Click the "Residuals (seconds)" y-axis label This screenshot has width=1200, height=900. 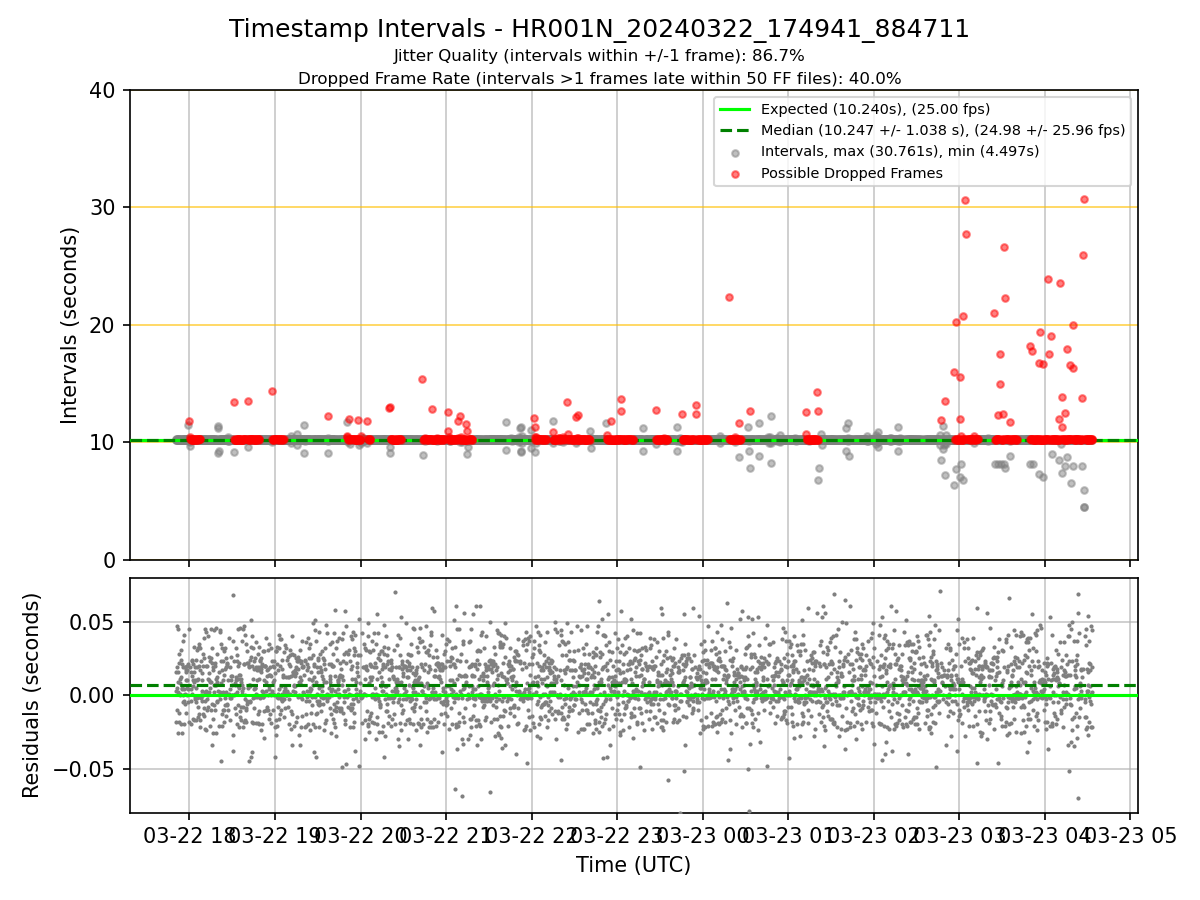pos(32,695)
